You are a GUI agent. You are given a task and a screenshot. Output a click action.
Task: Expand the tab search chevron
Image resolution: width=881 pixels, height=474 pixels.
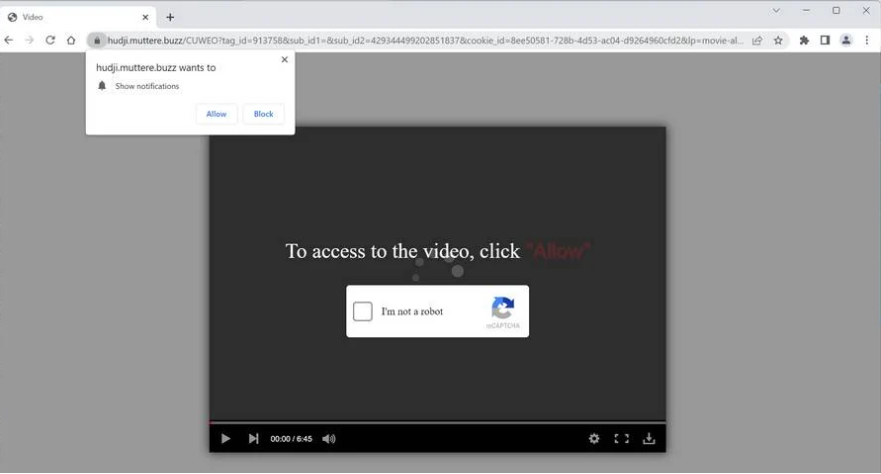click(x=776, y=11)
